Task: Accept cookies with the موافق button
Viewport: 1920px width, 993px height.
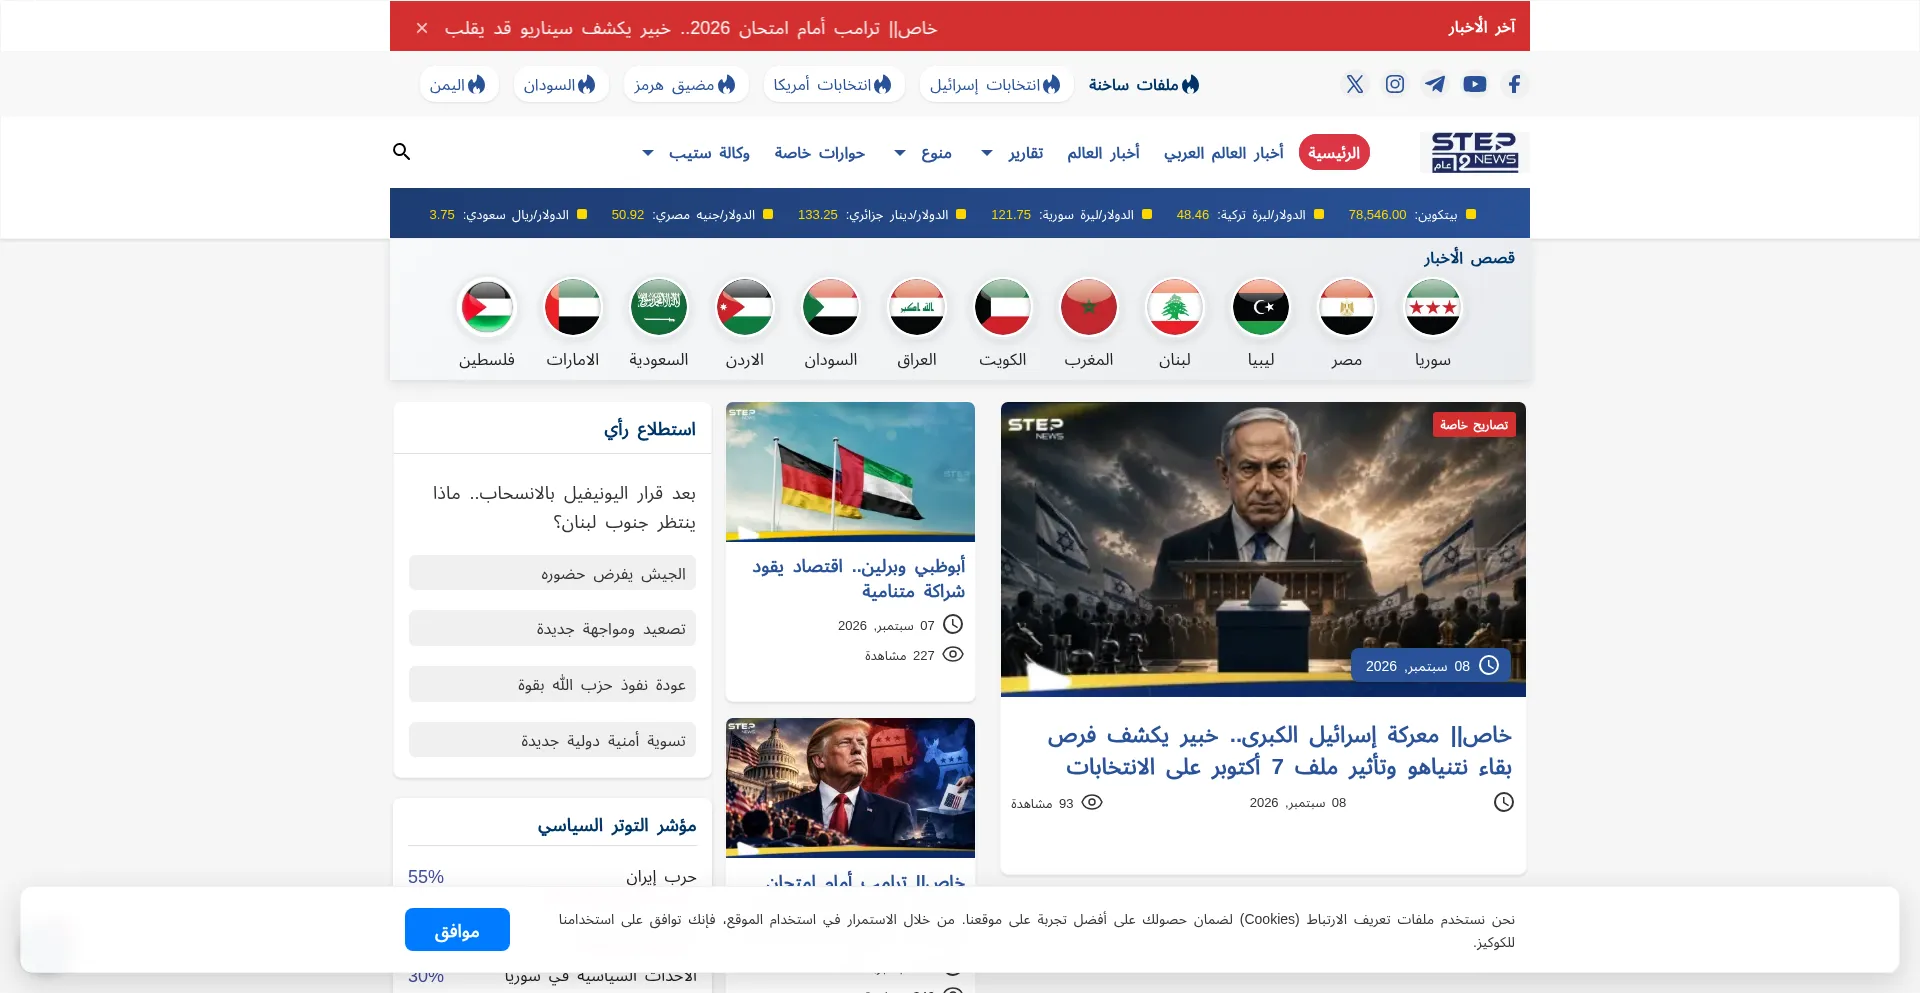Action: point(457,930)
